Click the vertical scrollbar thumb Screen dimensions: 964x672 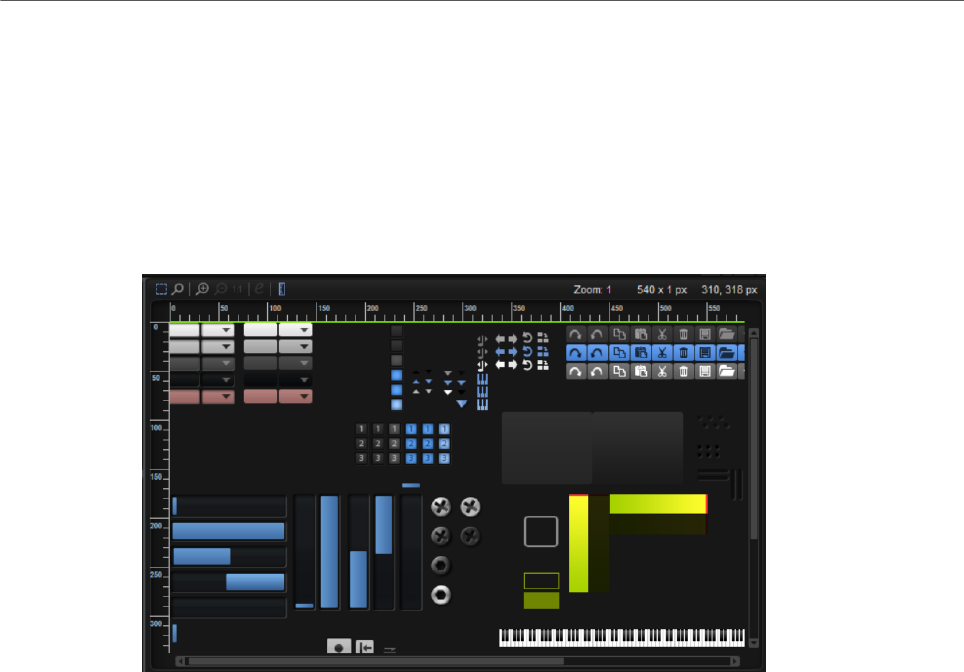tap(754, 440)
